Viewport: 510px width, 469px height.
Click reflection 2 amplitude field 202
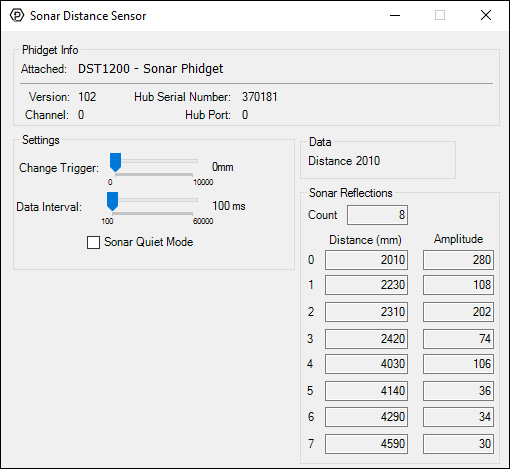click(458, 312)
